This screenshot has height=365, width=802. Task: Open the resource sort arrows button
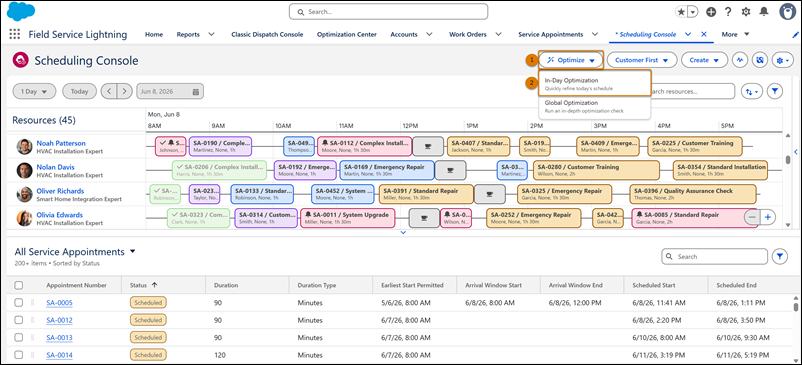pyautogui.click(x=752, y=91)
